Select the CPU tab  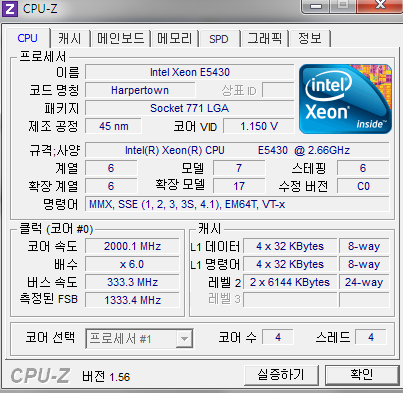click(x=28, y=38)
